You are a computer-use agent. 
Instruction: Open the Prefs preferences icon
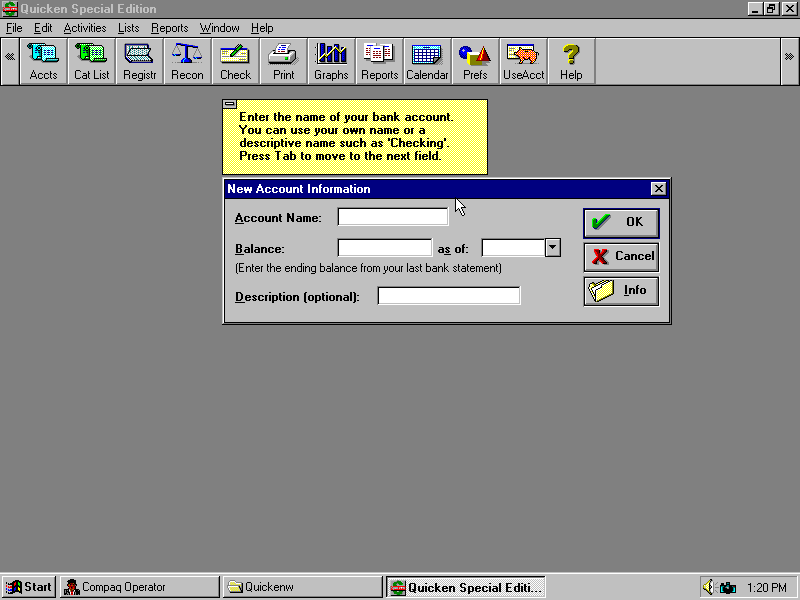[x=475, y=62]
